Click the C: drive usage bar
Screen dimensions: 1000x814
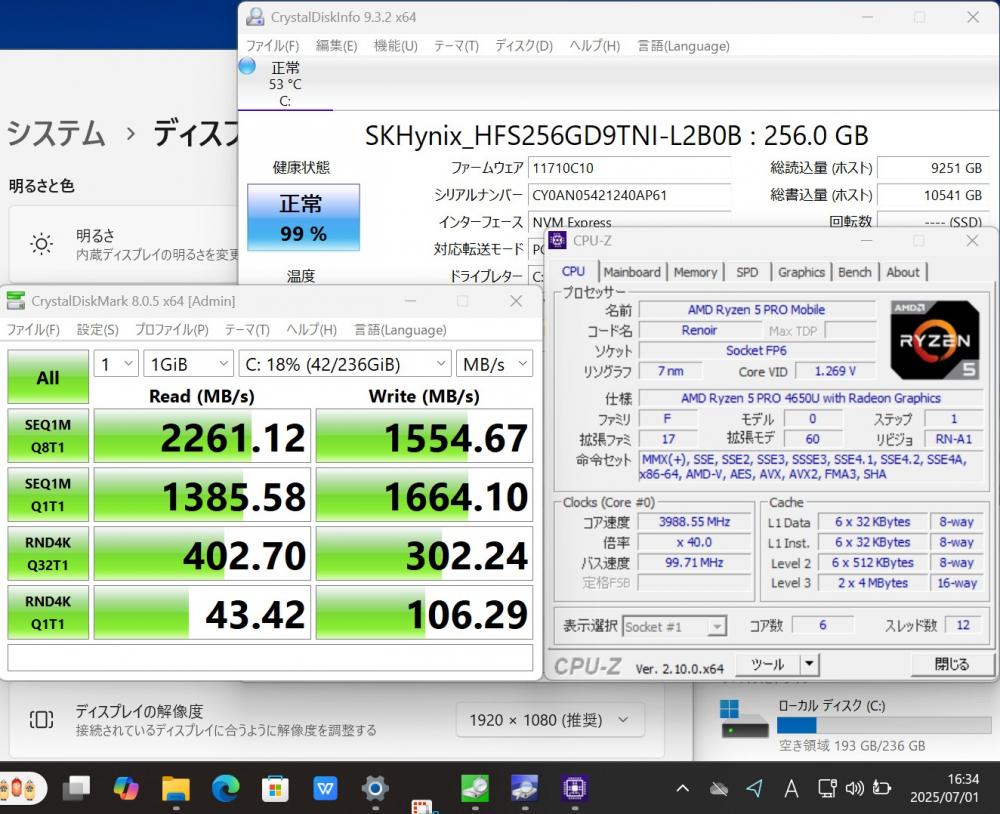pyautogui.click(x=884, y=725)
